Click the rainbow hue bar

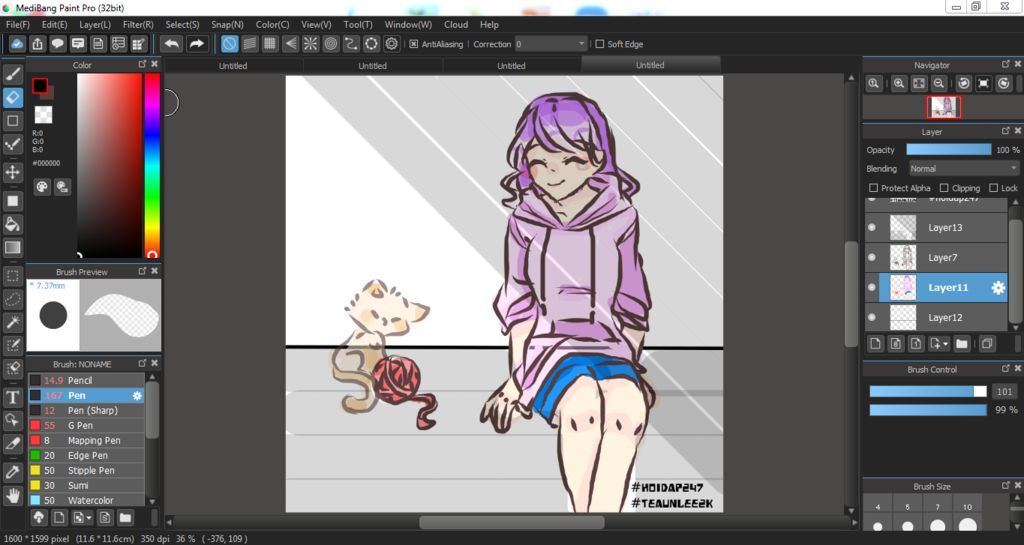(x=152, y=165)
